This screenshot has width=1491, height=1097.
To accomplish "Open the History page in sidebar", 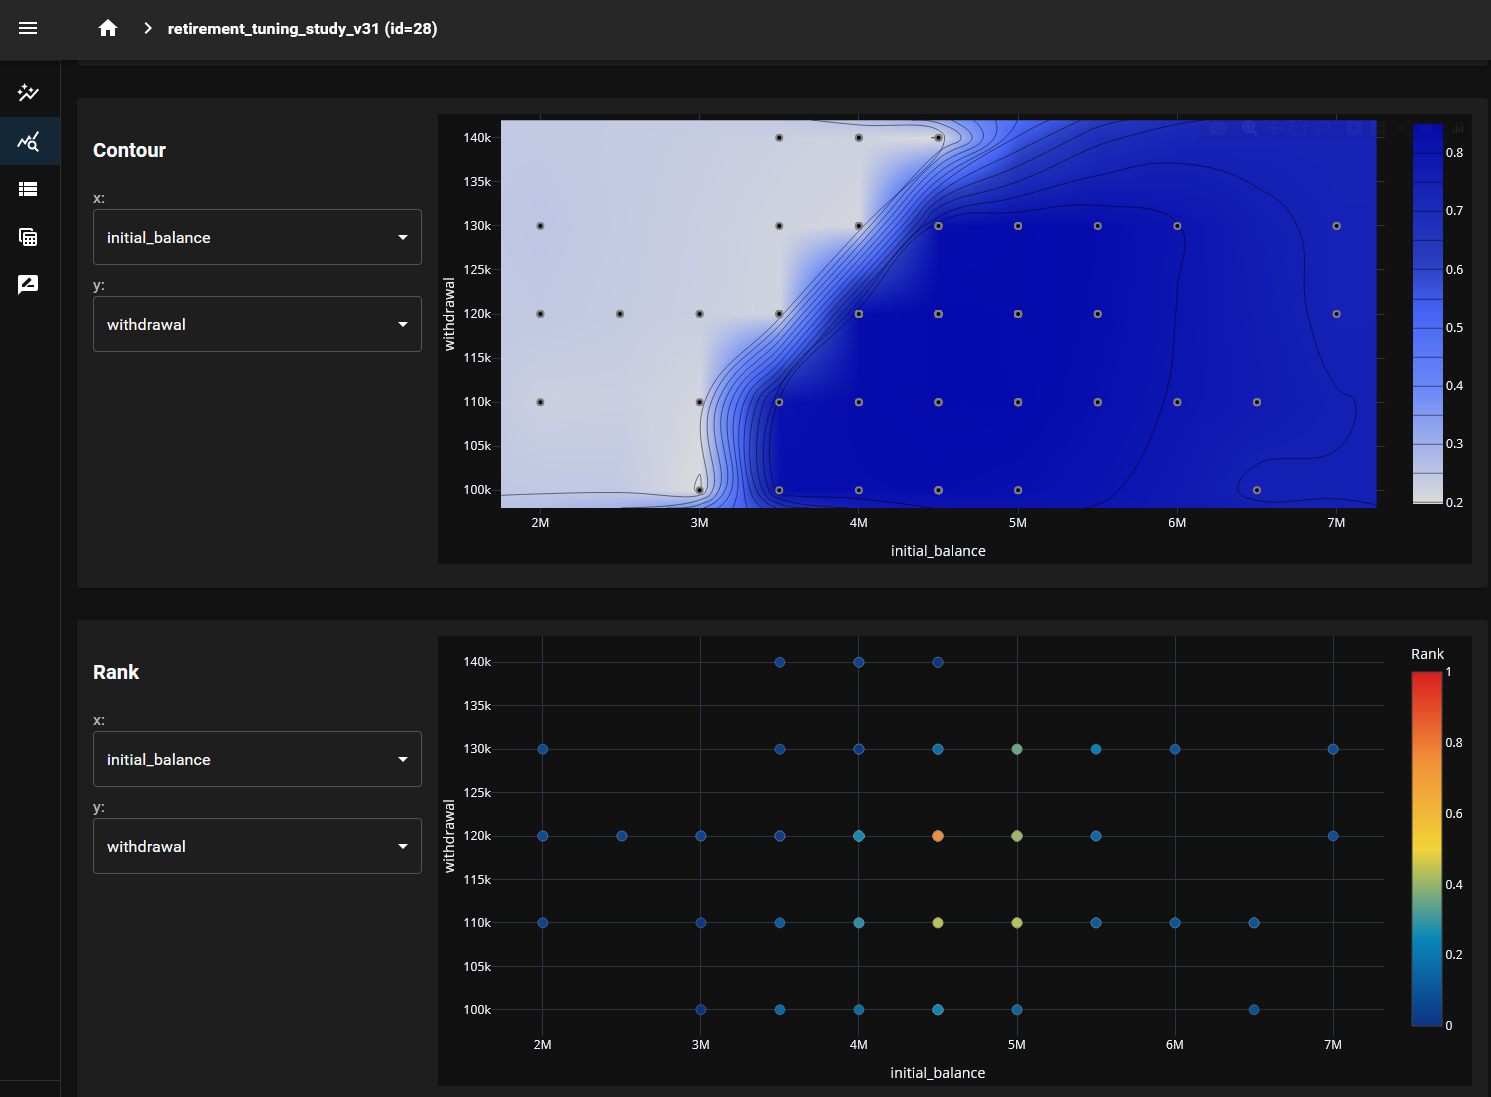I will 28,93.
